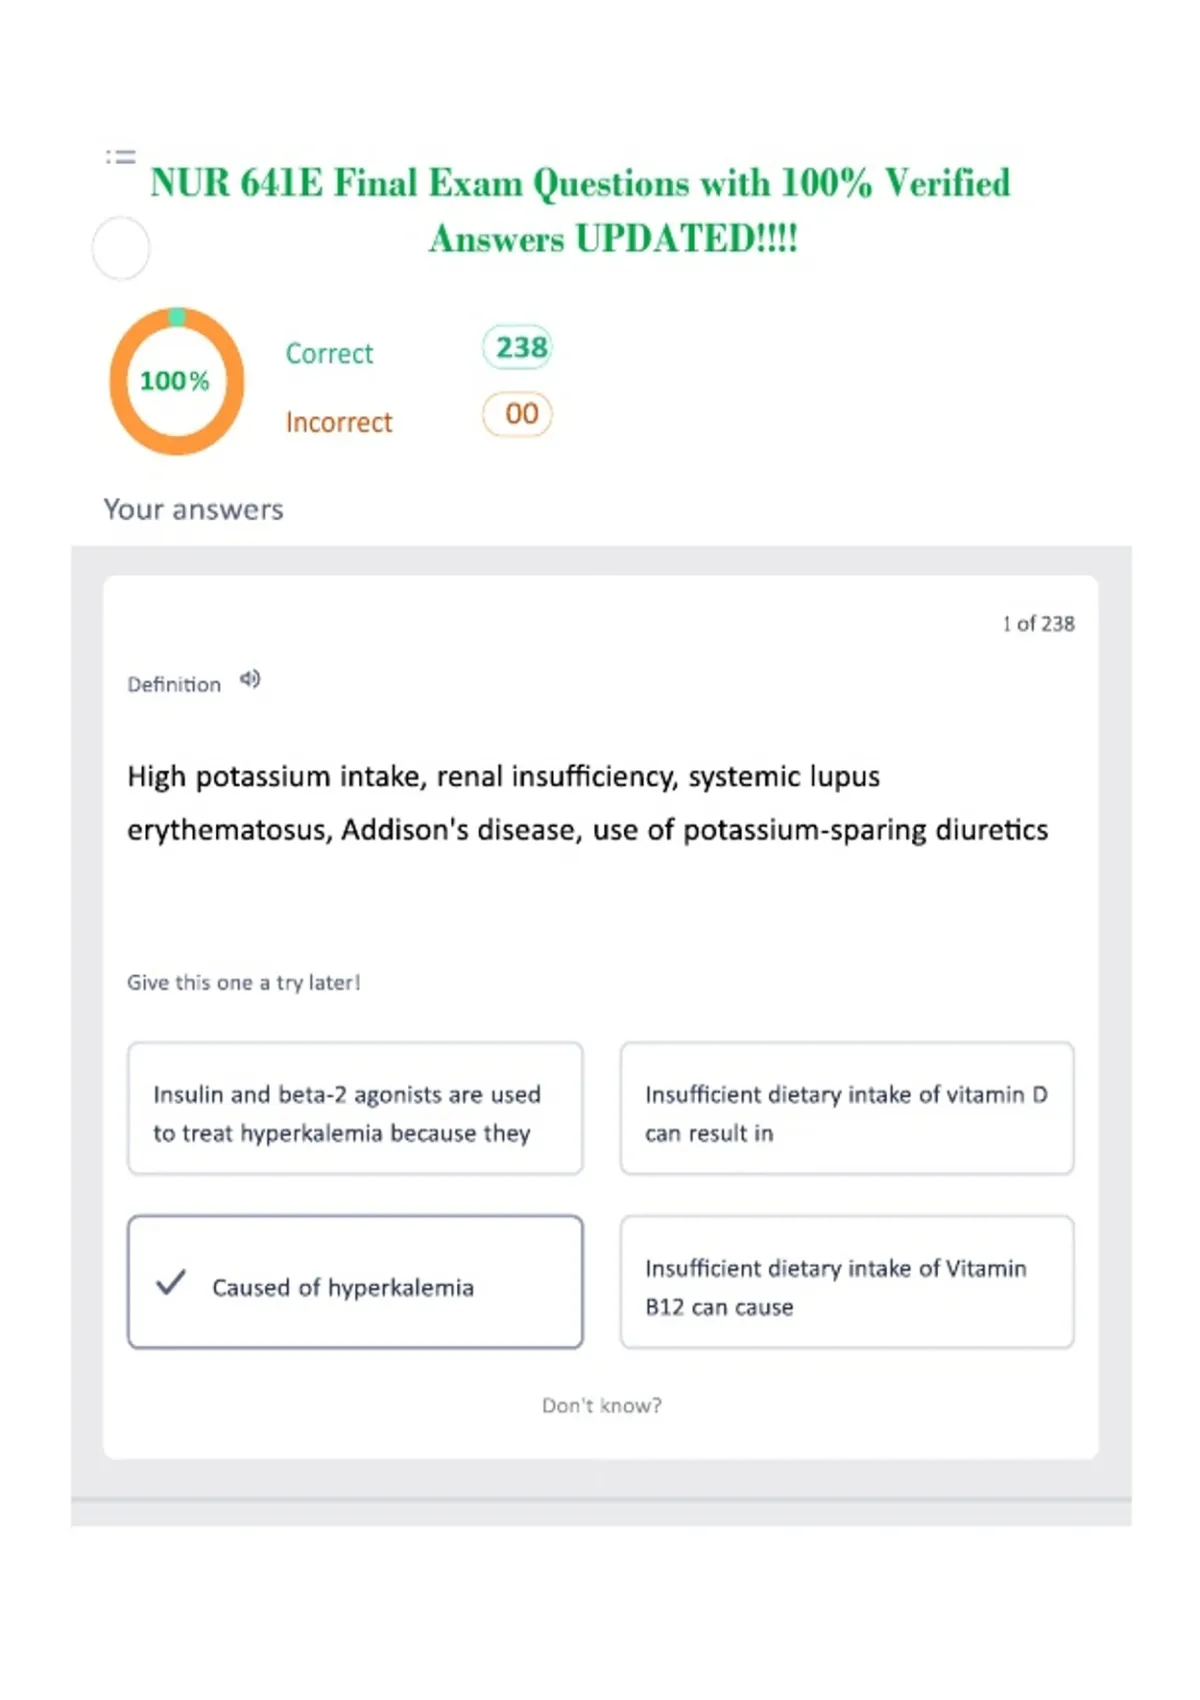Click the NUR 641E Final Exam title

[x=581, y=211]
